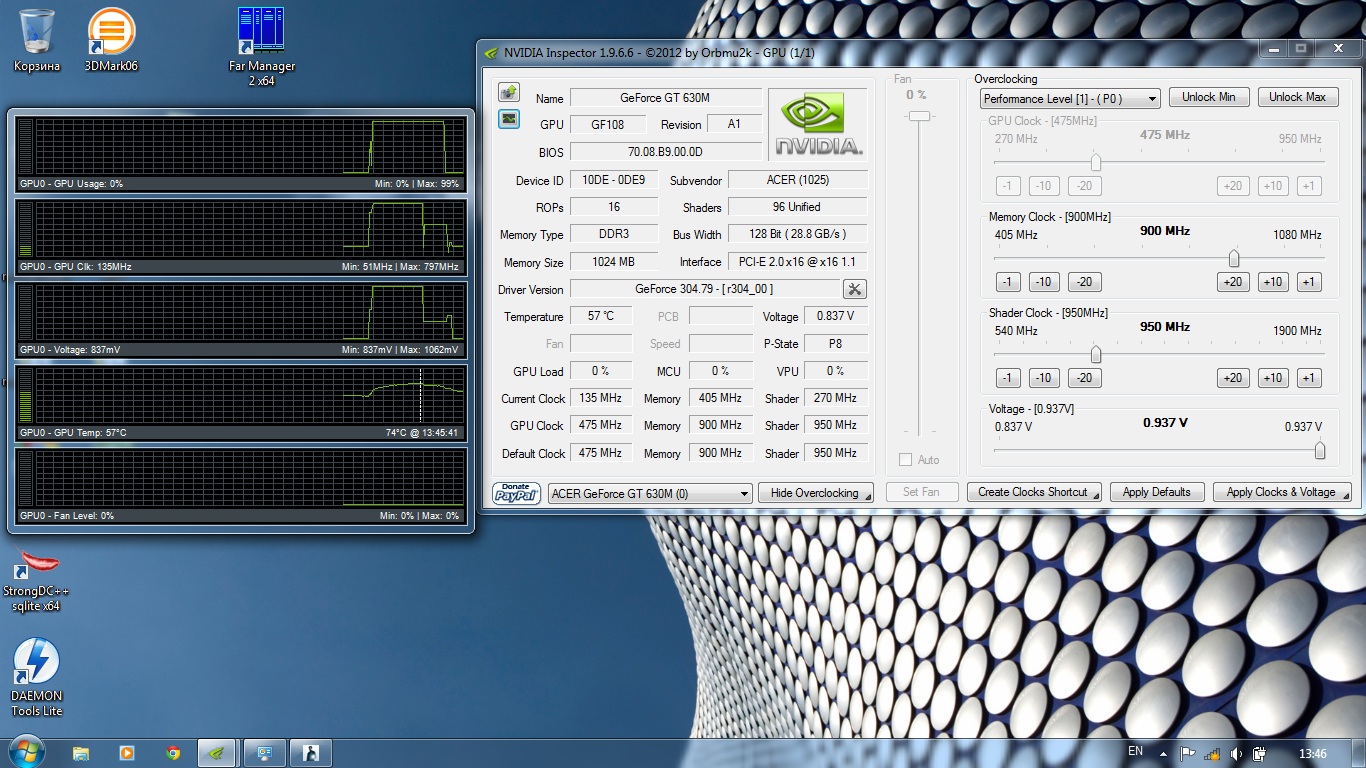
Task: Decrease Memory Clock by 1 MHz
Action: point(1009,282)
